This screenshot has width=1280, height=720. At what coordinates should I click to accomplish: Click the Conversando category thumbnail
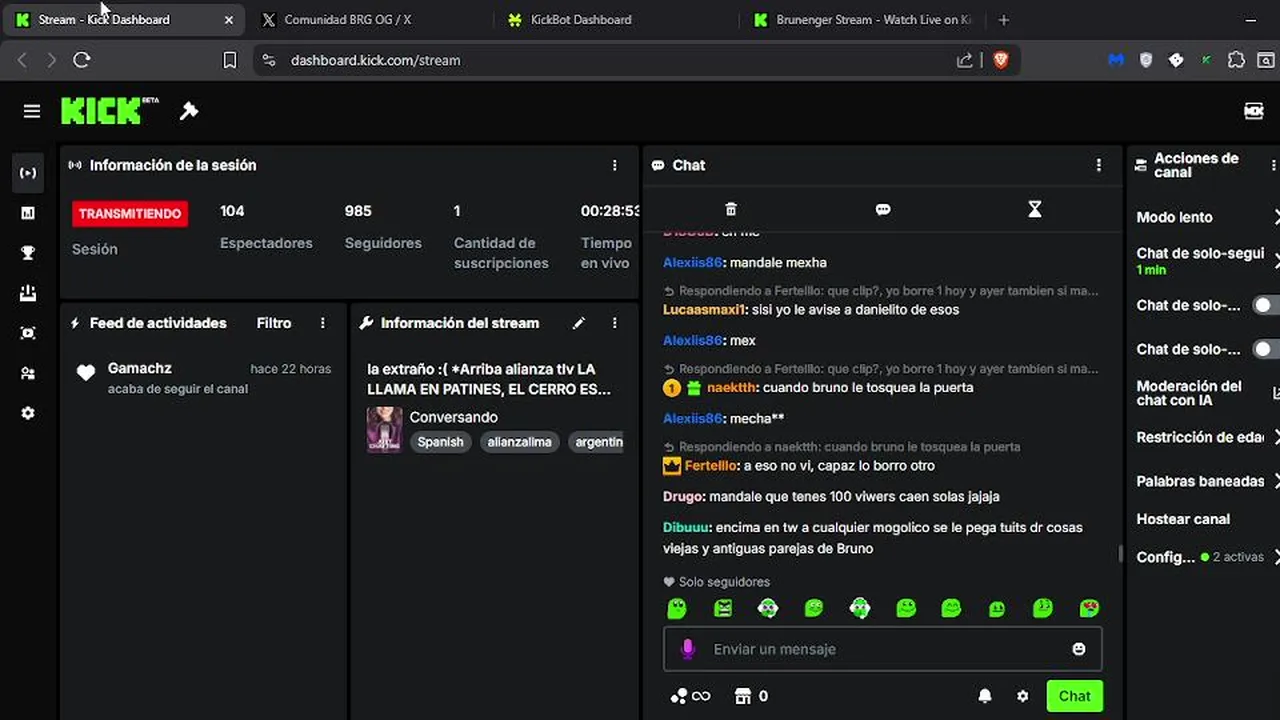(384, 429)
